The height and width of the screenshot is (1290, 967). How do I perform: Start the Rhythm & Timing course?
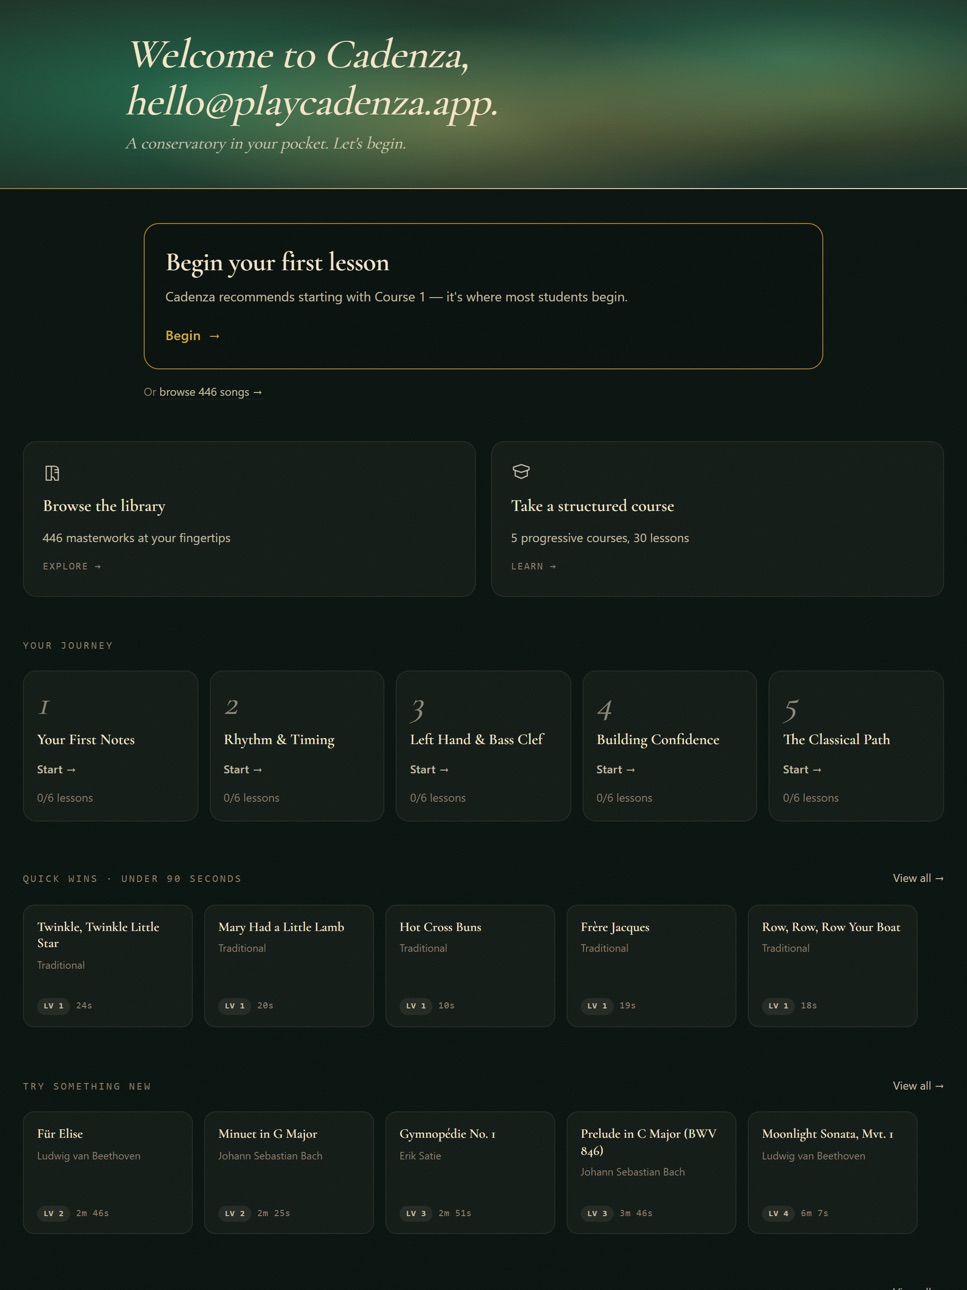[x=243, y=770]
